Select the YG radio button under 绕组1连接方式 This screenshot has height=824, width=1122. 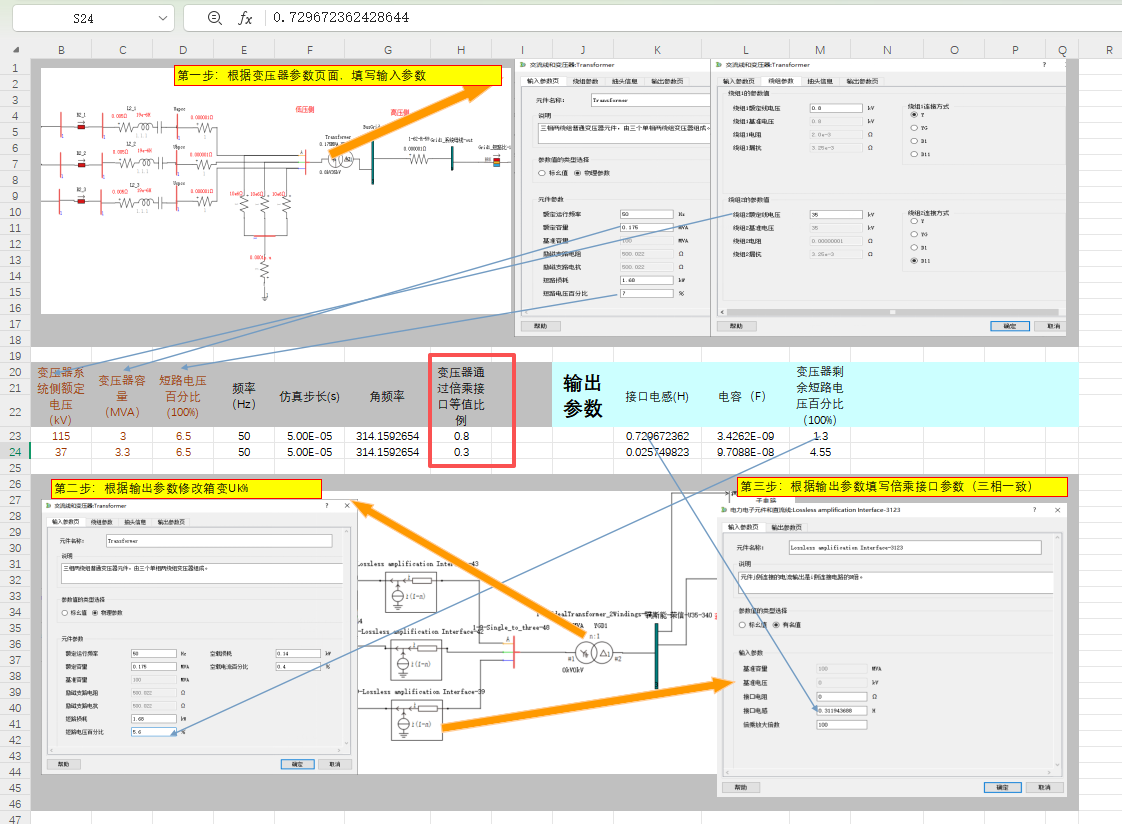[912, 127]
